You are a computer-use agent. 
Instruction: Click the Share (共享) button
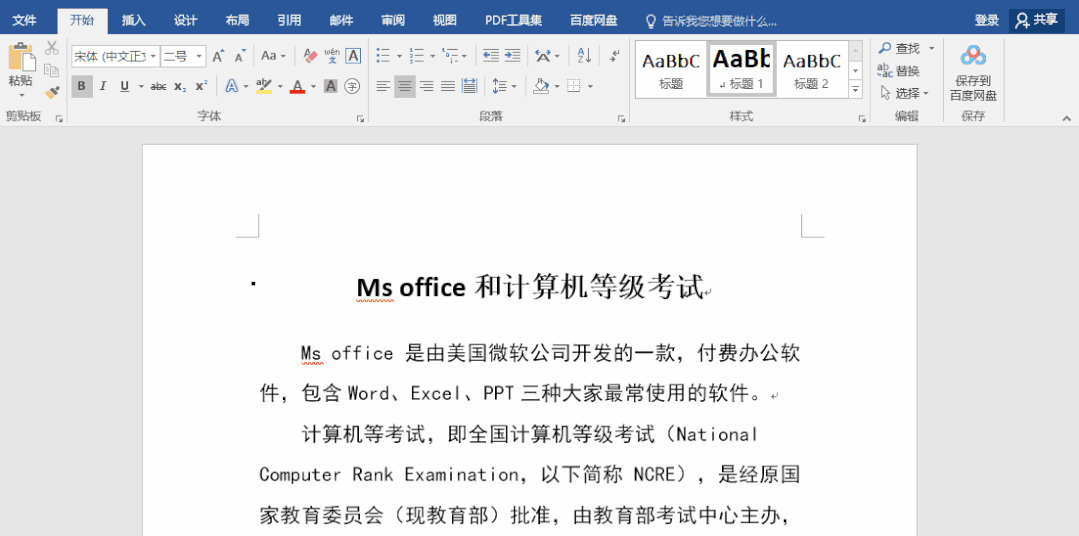(1037, 21)
